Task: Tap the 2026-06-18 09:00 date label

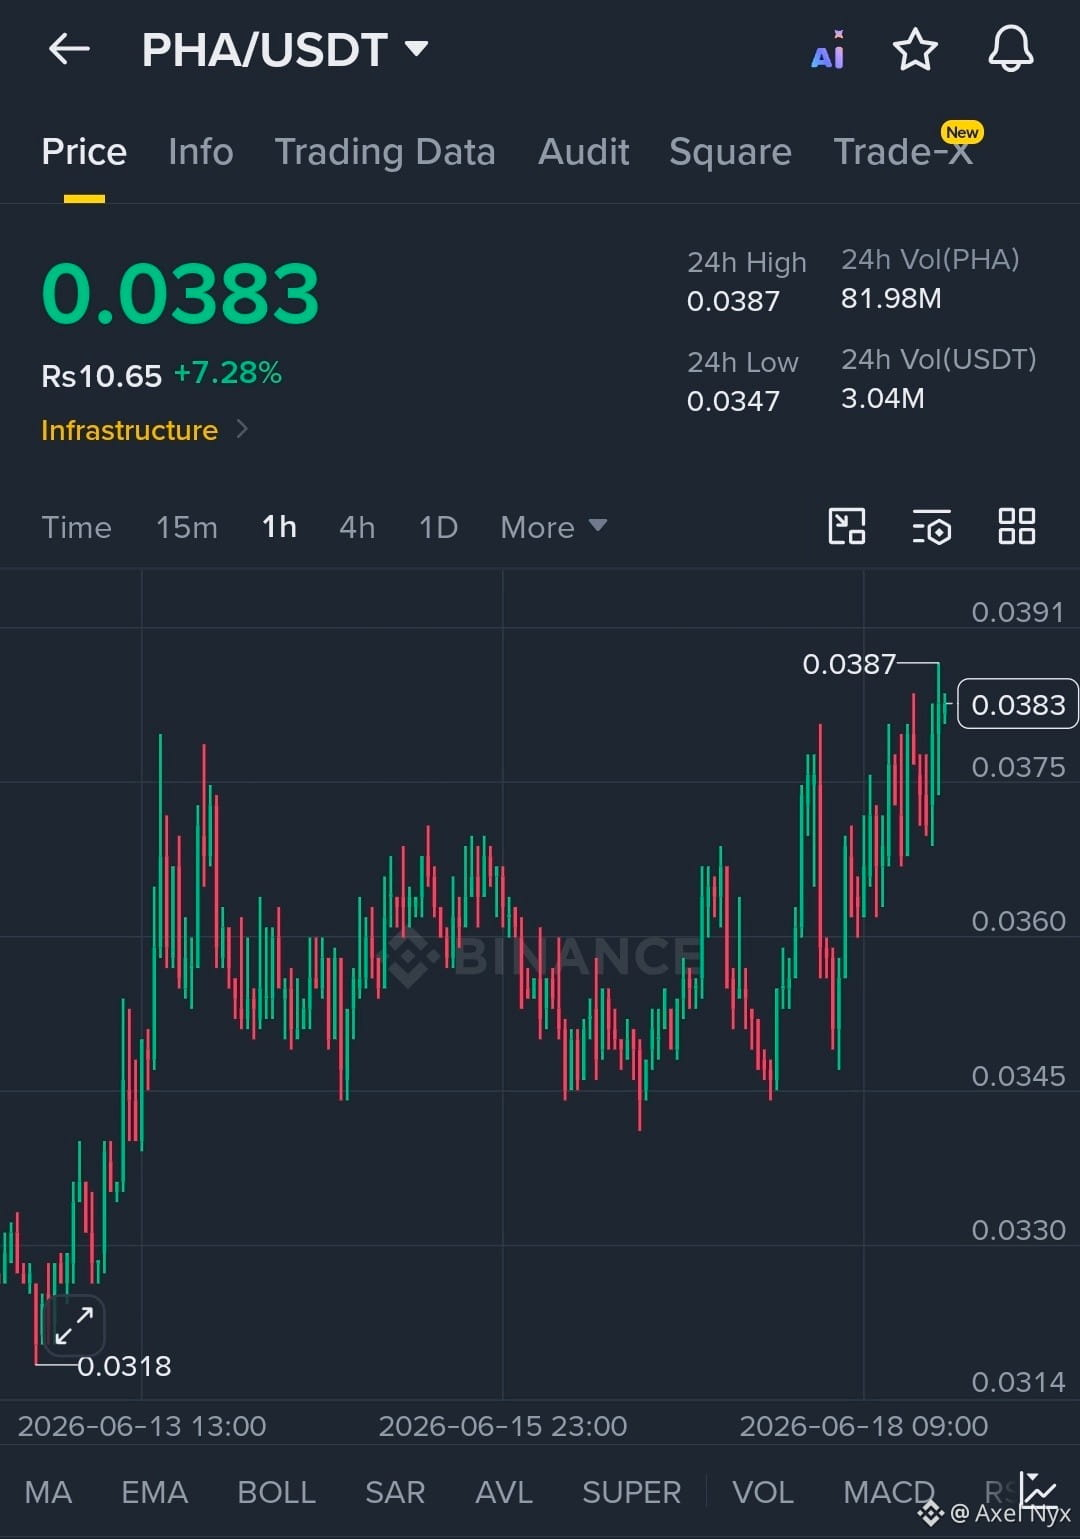Action: [864, 1426]
